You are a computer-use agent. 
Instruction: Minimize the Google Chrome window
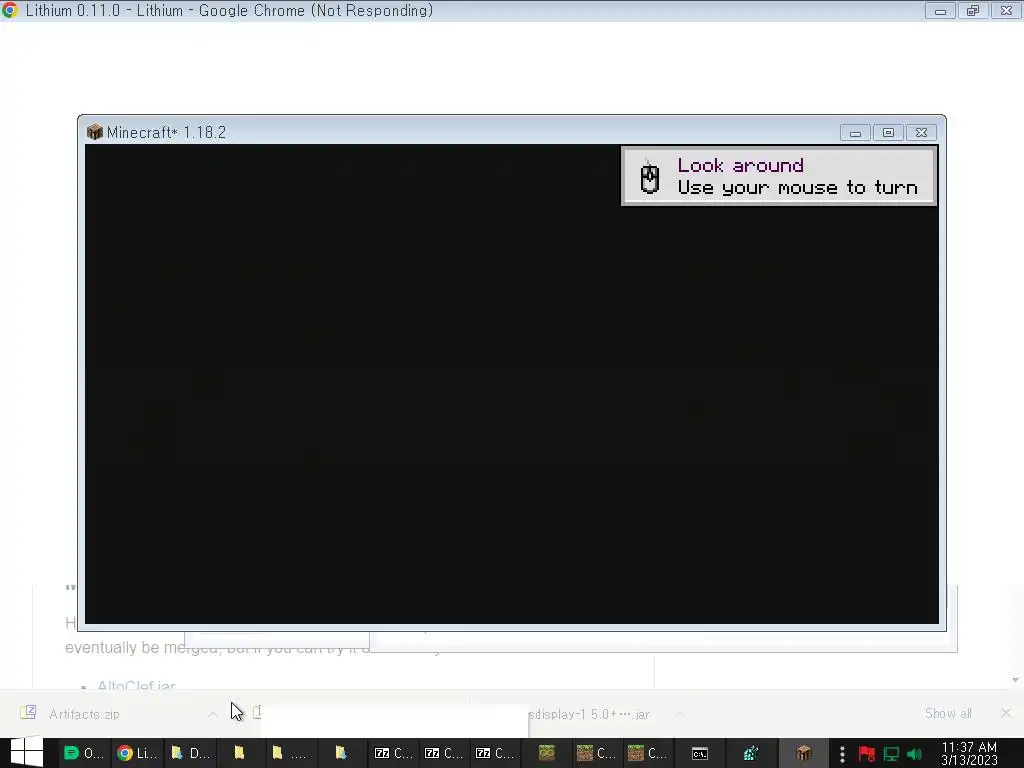pyautogui.click(x=940, y=10)
